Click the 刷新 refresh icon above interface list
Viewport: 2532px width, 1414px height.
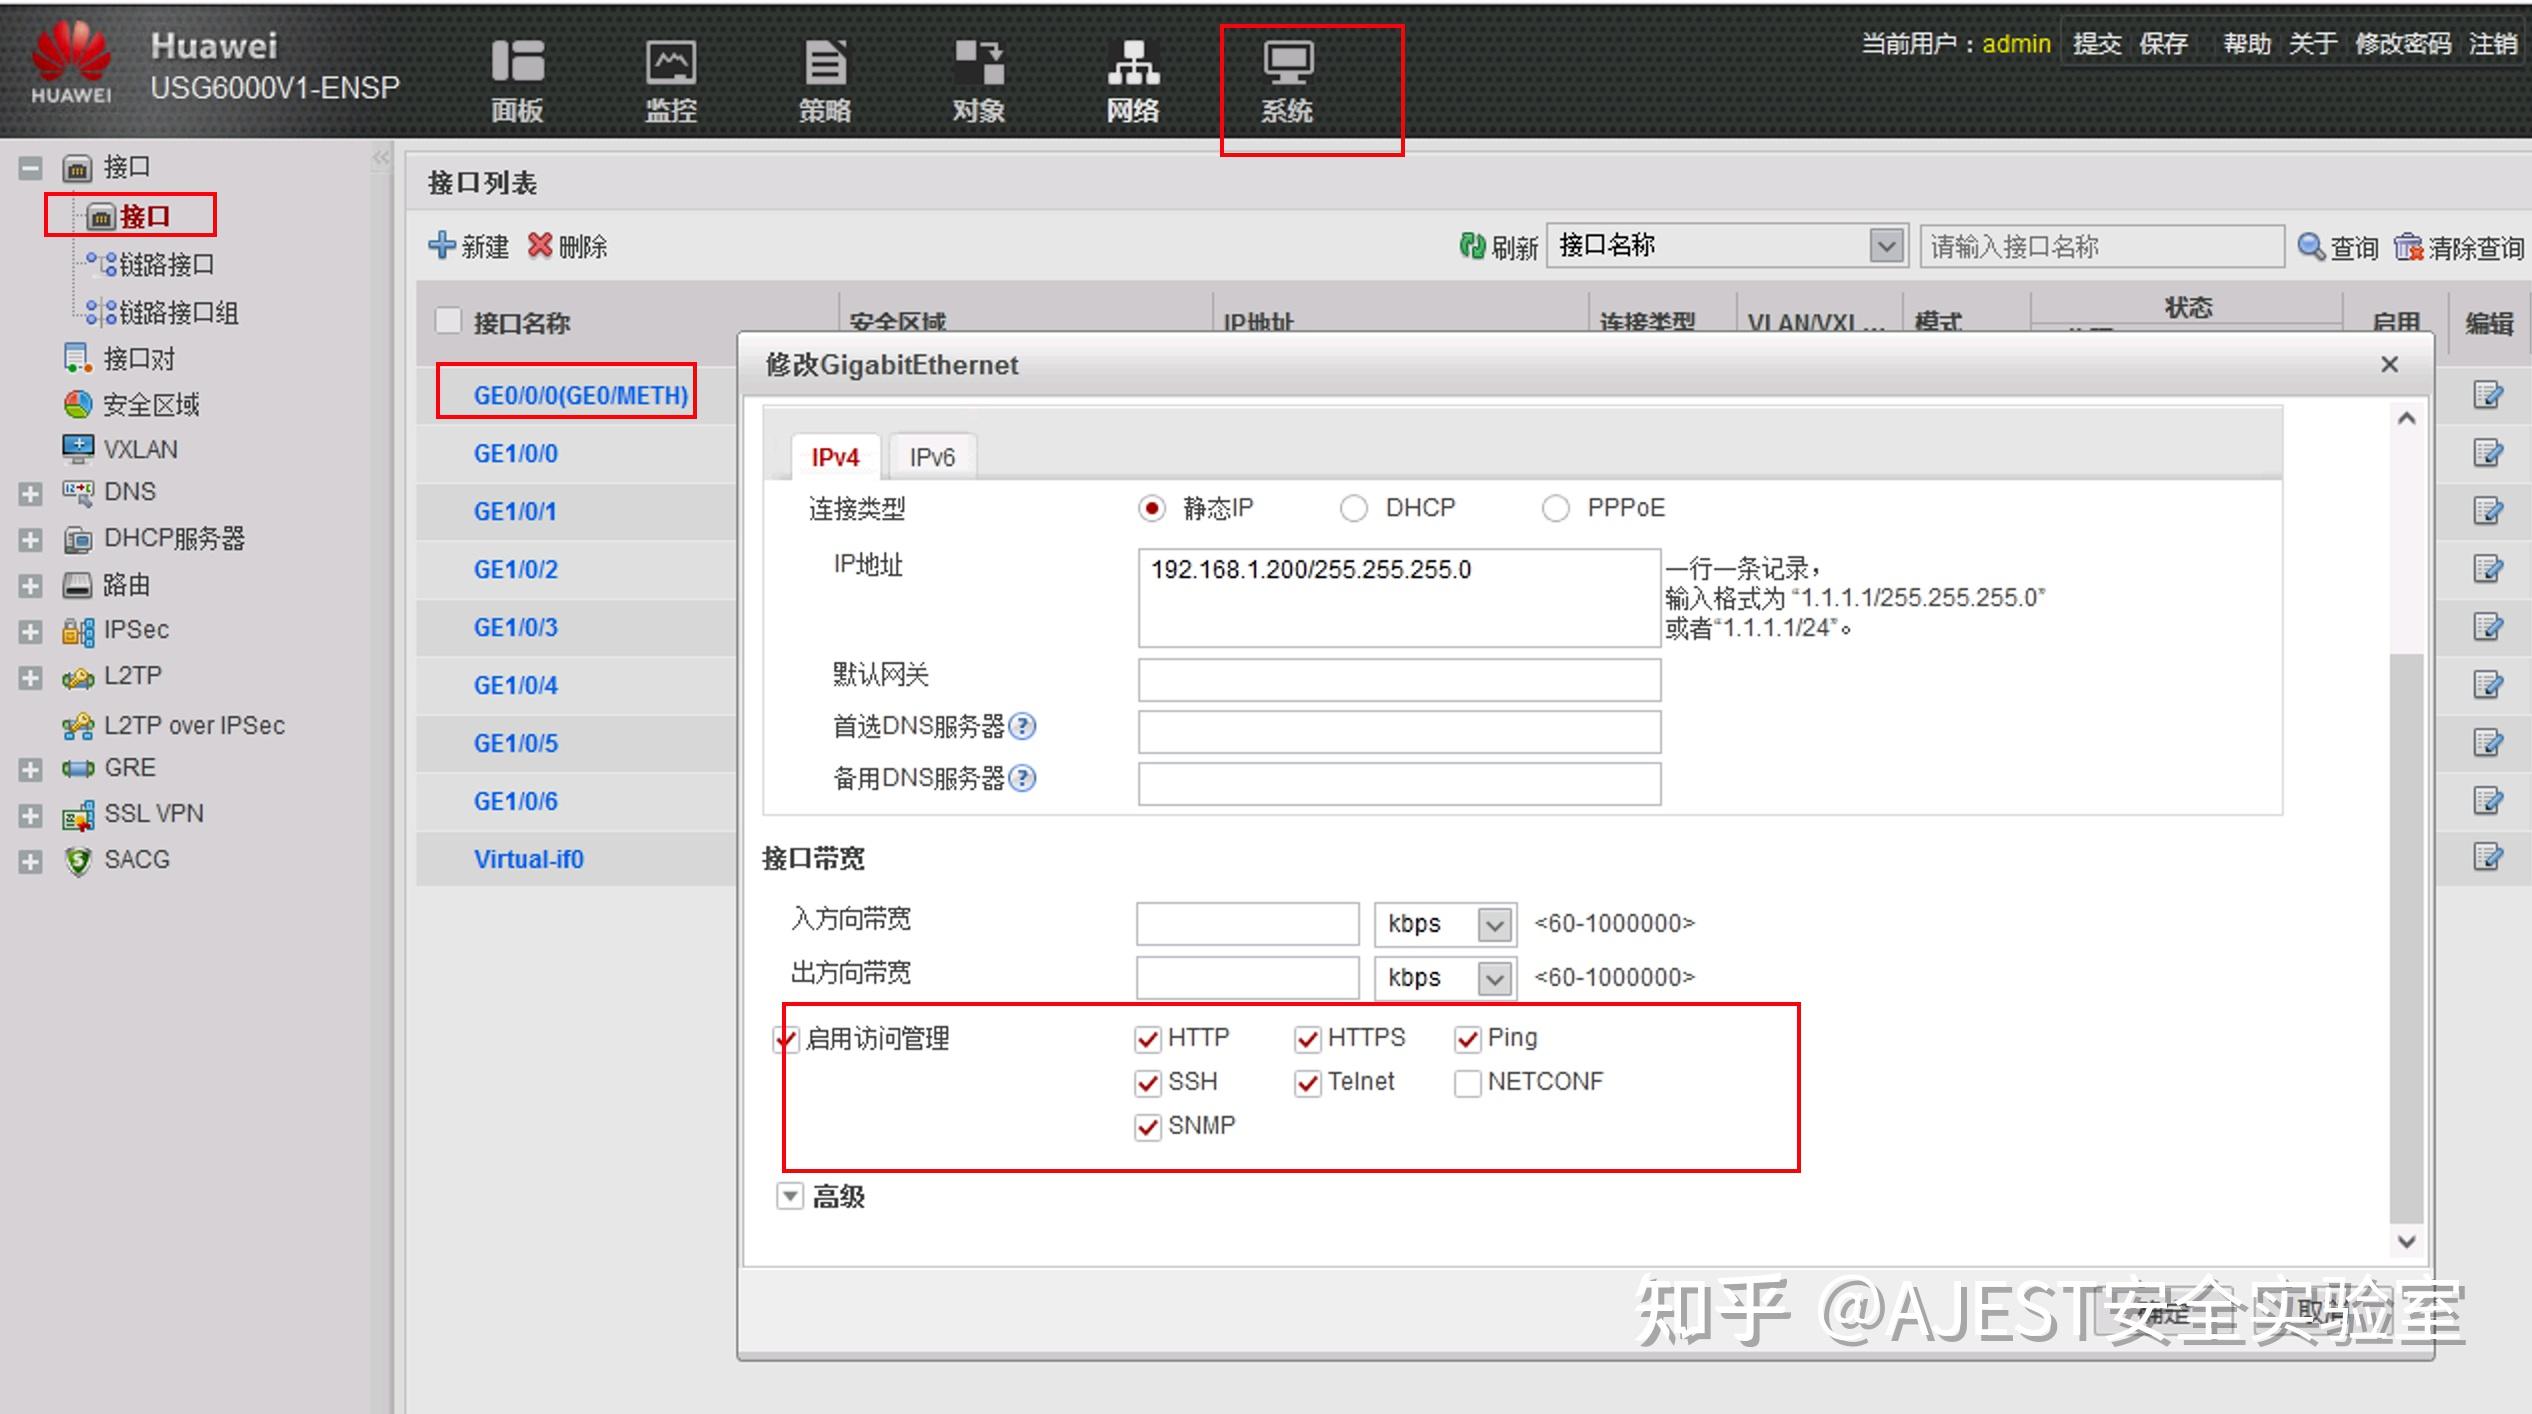(x=1473, y=246)
